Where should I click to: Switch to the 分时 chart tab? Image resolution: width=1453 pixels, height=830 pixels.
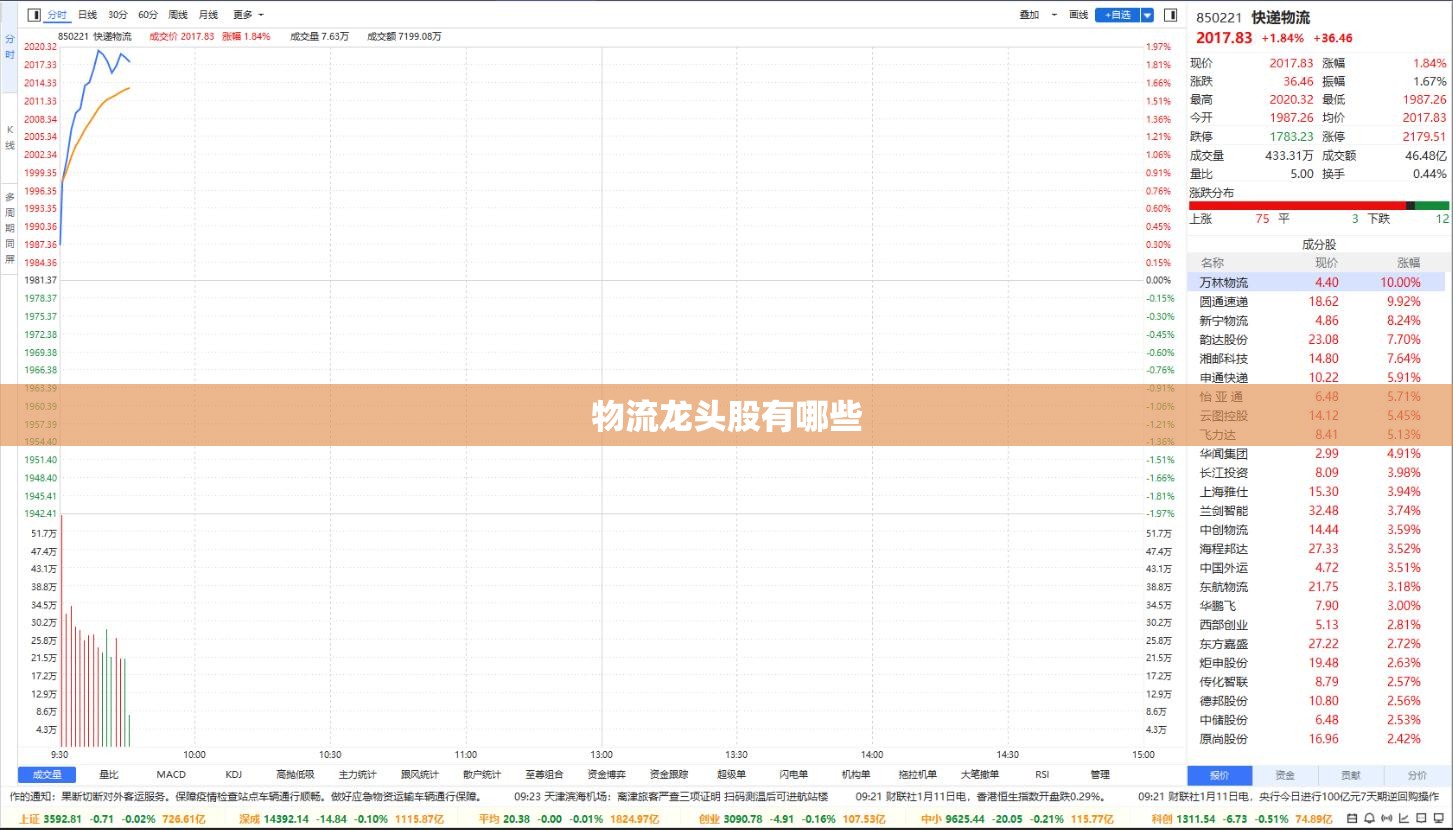[x=57, y=15]
